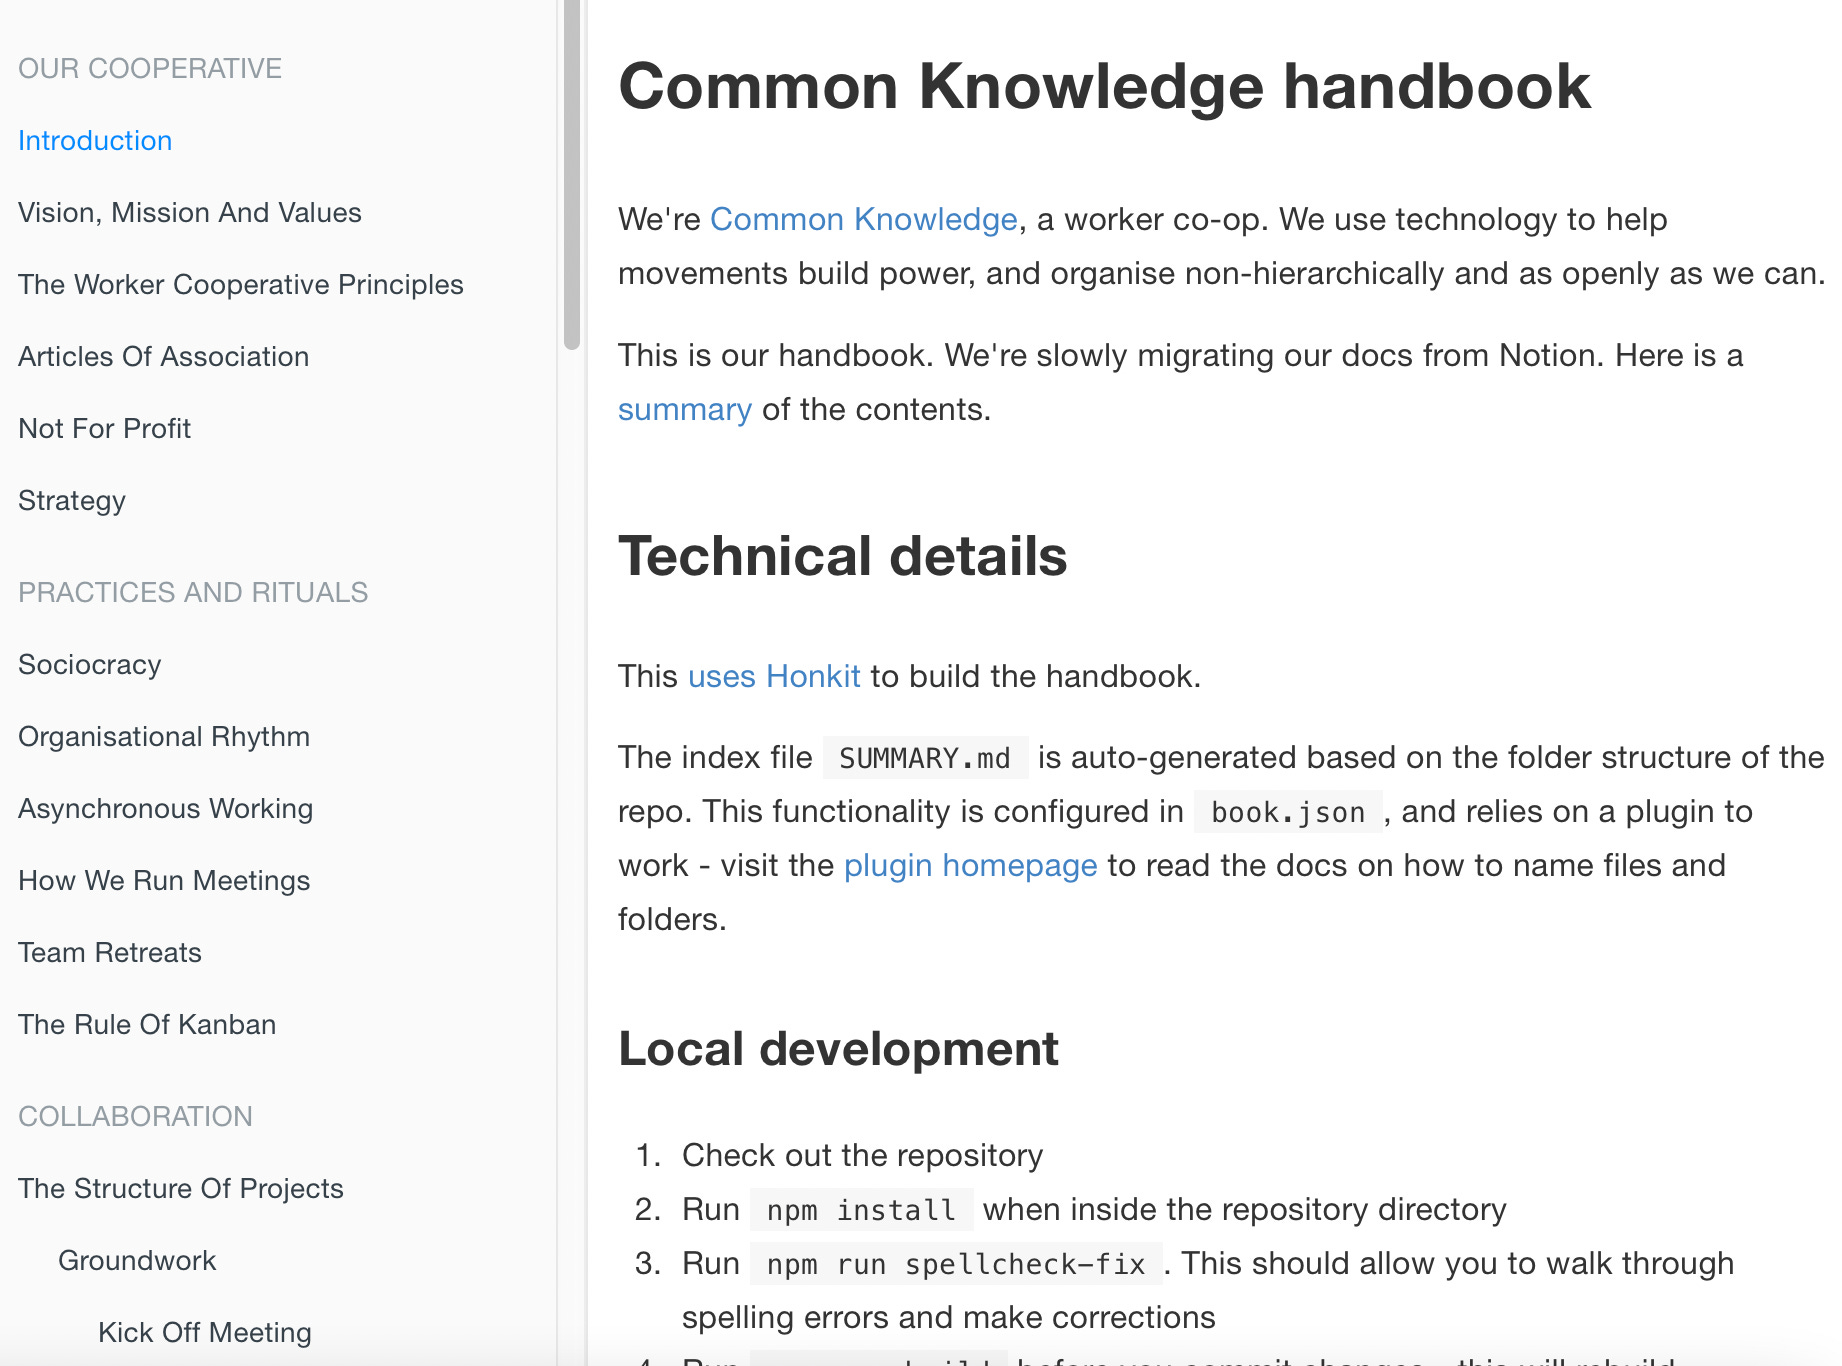Click the OUR COOPERATIVE section header
The height and width of the screenshot is (1366, 1842).
click(x=150, y=69)
